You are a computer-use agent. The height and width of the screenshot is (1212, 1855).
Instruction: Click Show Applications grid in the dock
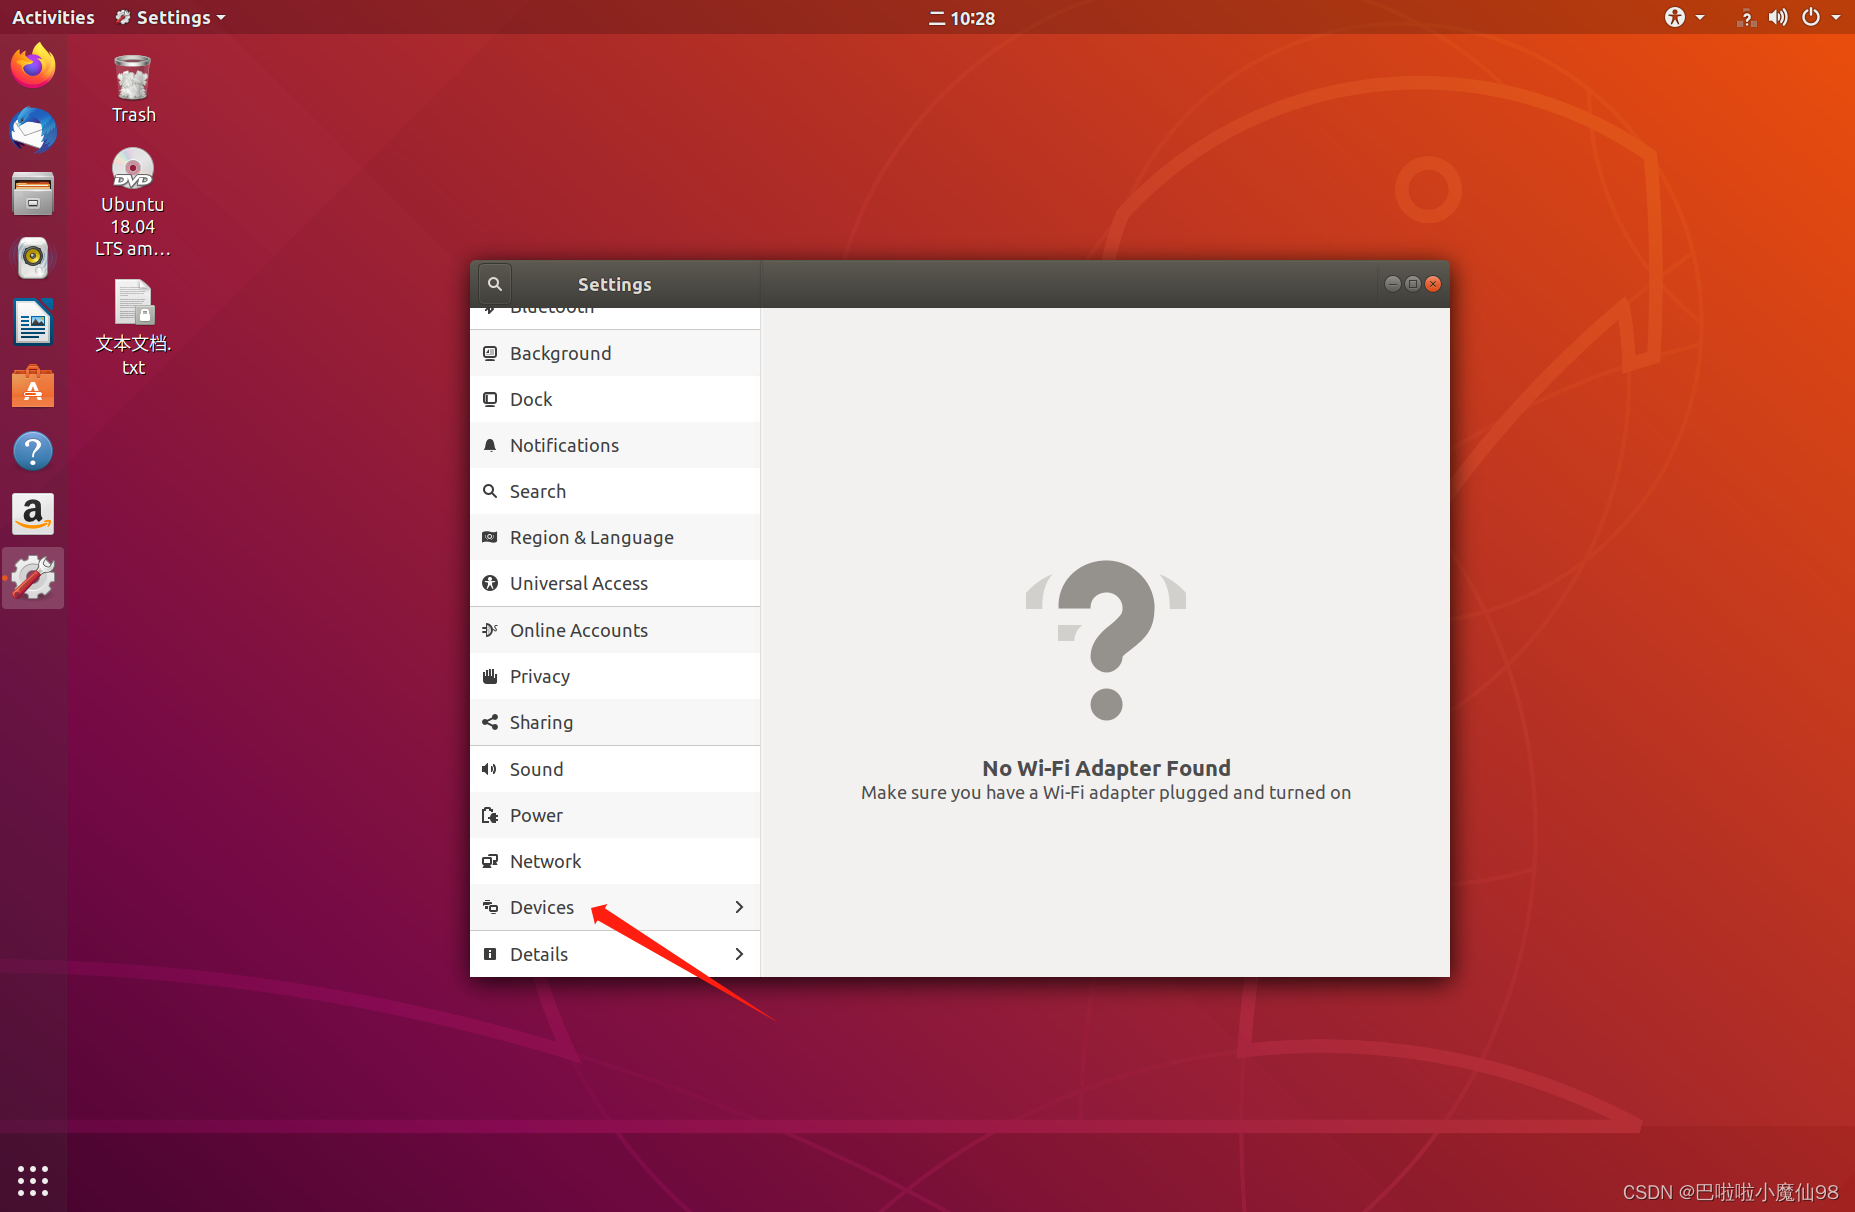coord(33,1180)
